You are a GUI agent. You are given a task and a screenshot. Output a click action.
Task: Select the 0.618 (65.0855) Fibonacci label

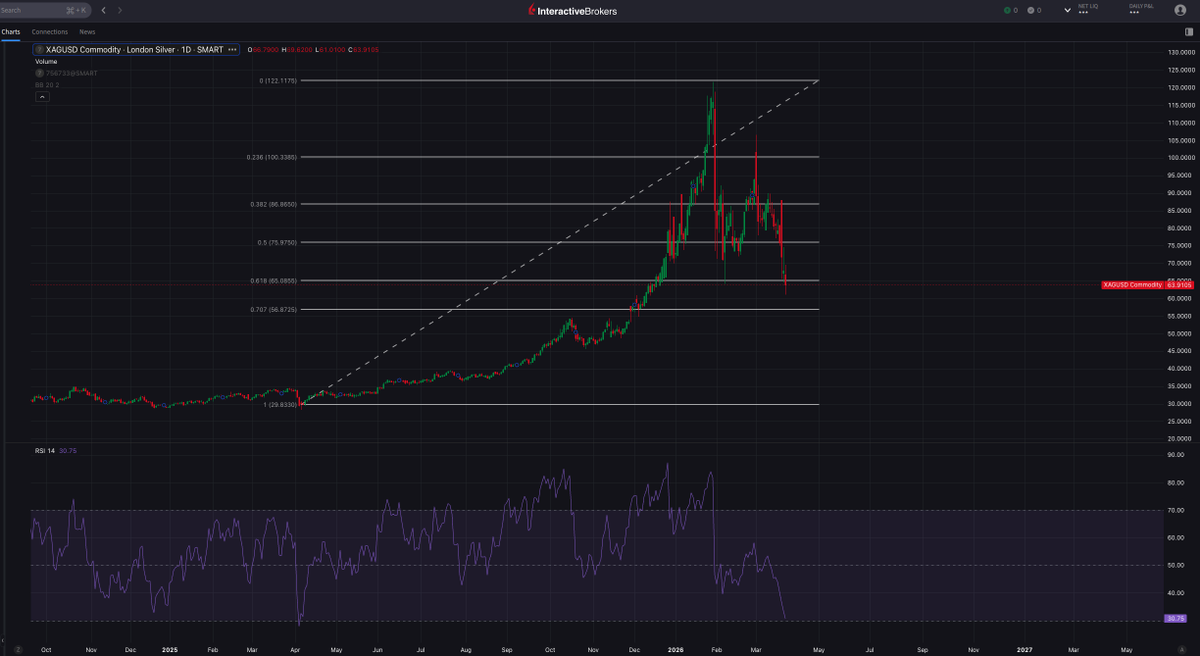coord(274,280)
